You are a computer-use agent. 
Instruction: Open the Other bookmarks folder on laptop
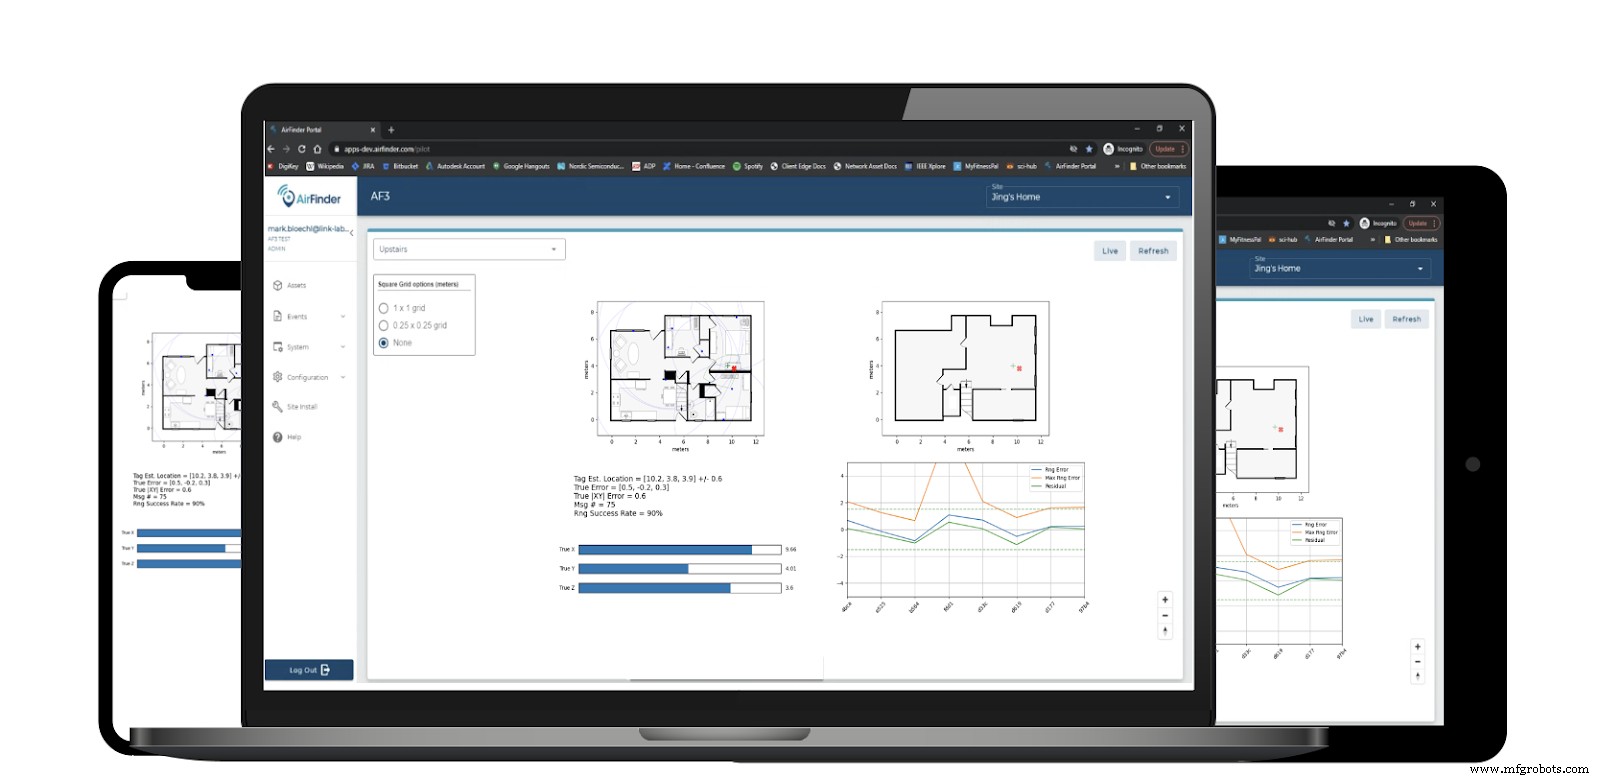(x=1158, y=167)
